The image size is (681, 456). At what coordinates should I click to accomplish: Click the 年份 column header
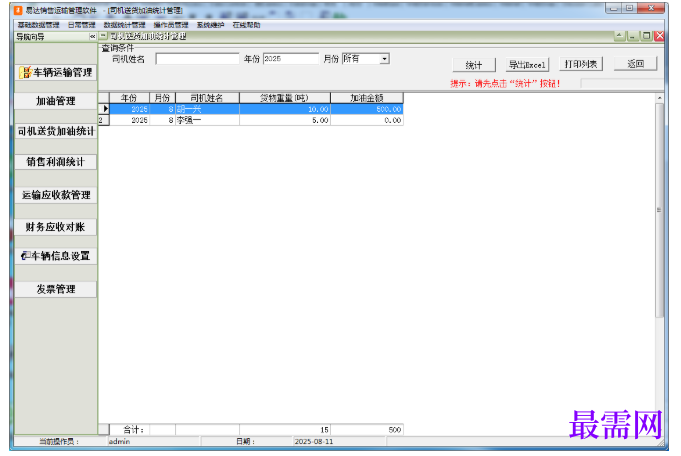click(x=129, y=98)
